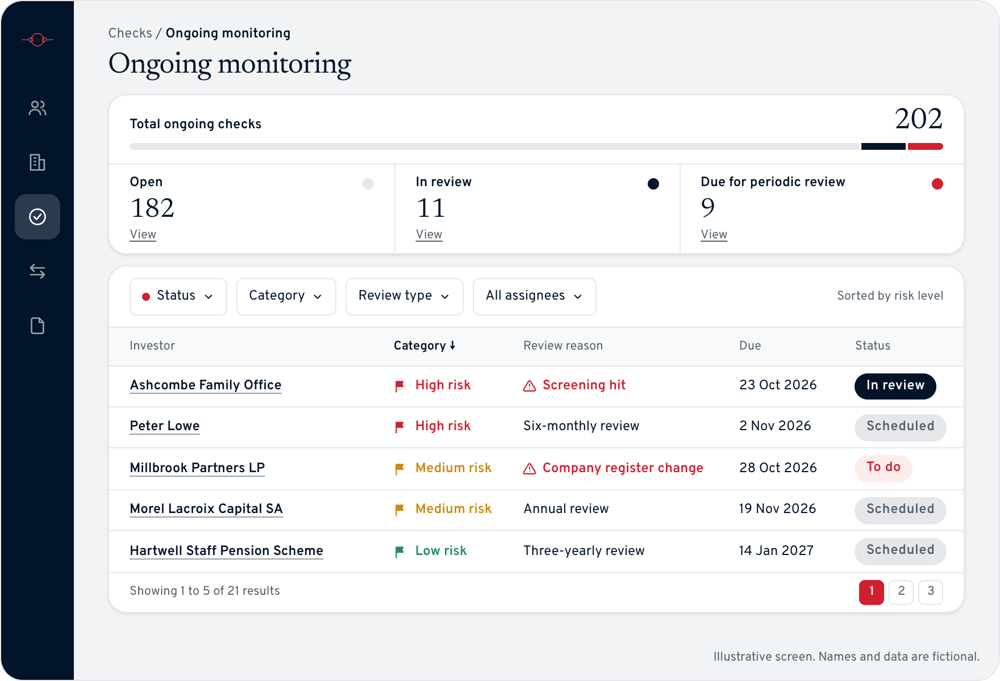Click the 14 Jan 2027 due date
Viewport: 1000px width, 681px height.
coord(776,551)
